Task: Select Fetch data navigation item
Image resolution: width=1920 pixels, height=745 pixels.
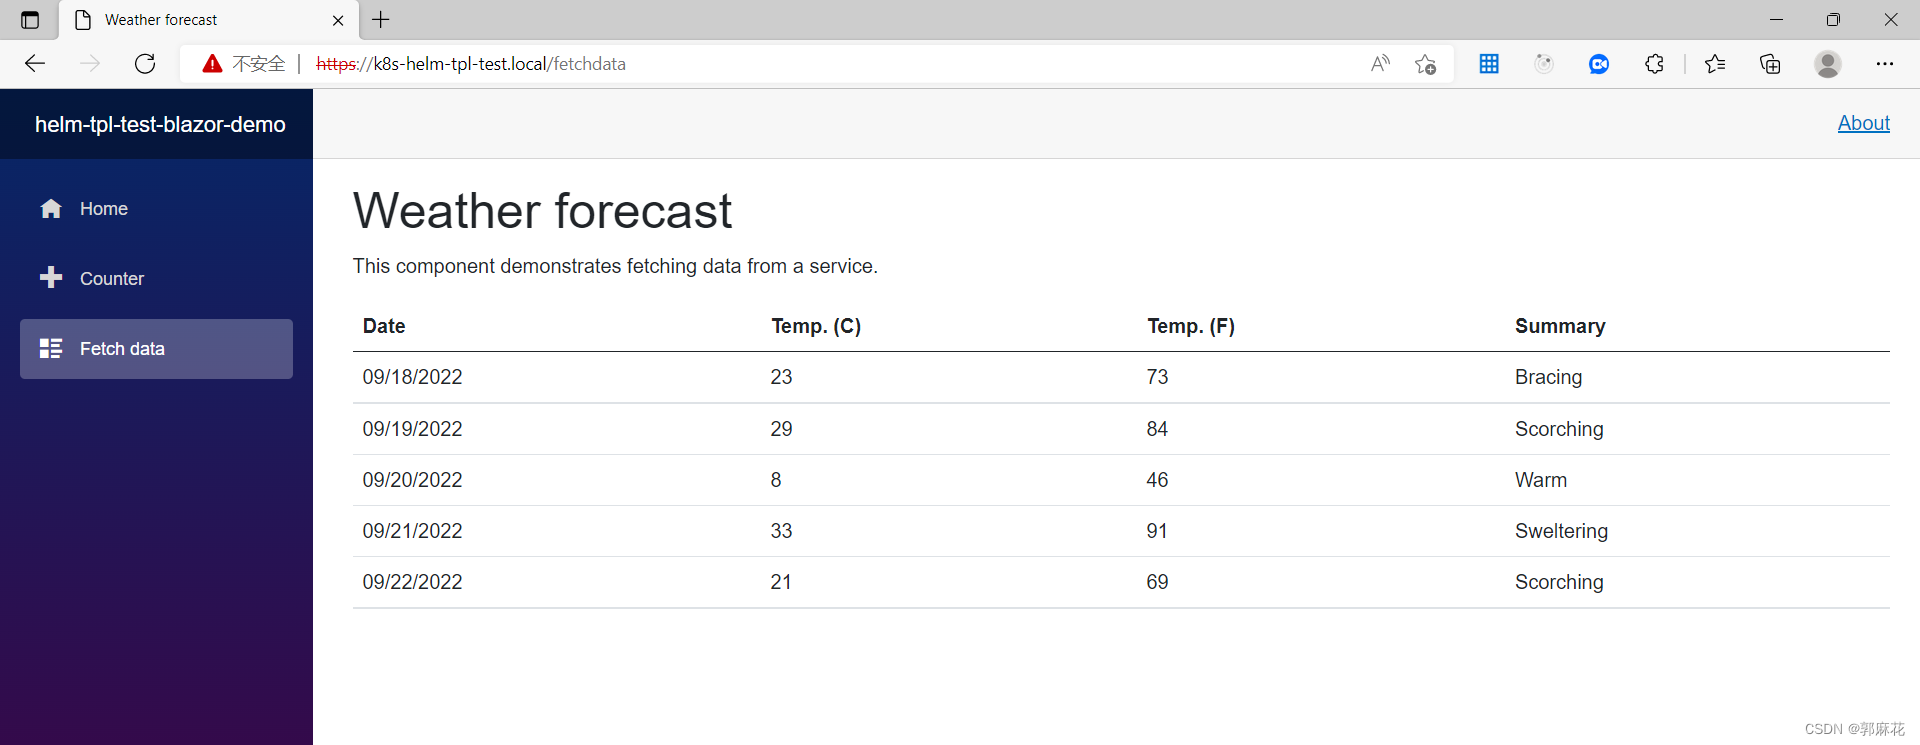Action: pyautogui.click(x=156, y=349)
